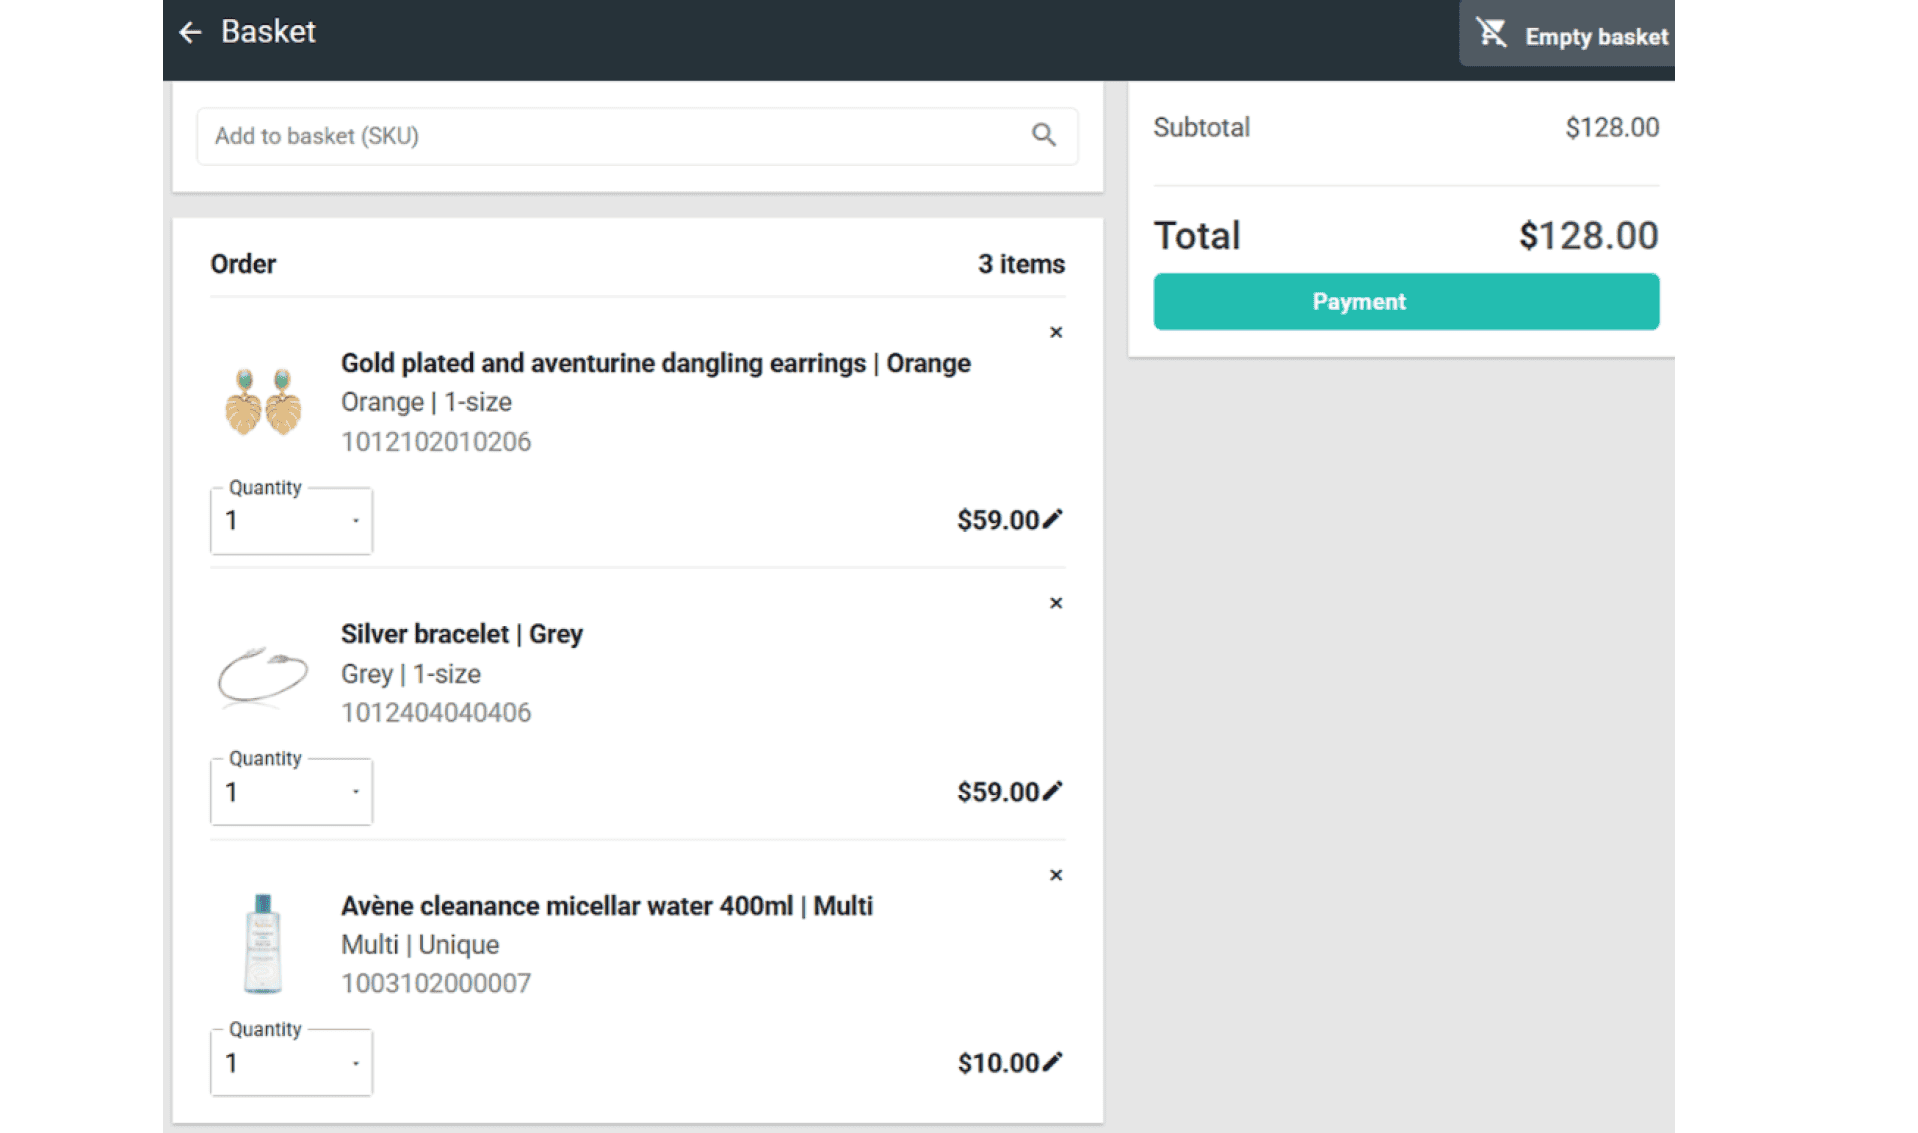Image resolution: width=1918 pixels, height=1133 pixels.
Task: Click the silver bracelet product image
Action: (x=263, y=674)
